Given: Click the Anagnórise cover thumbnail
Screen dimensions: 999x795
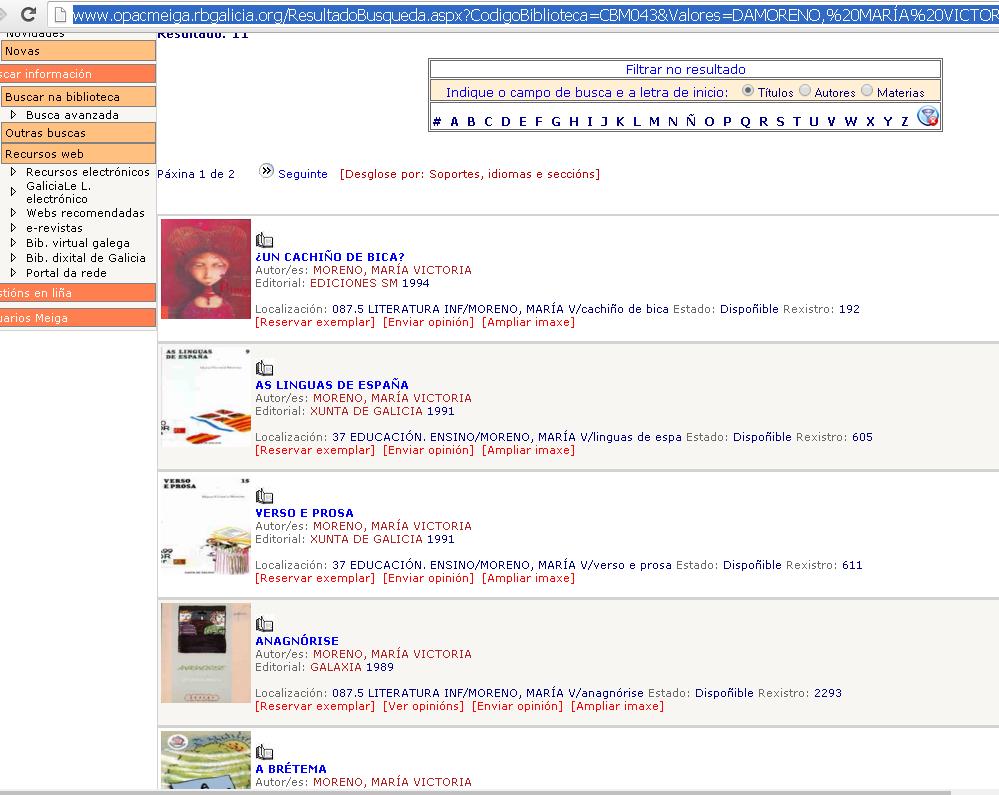Looking at the screenshot, I should tap(206, 653).
